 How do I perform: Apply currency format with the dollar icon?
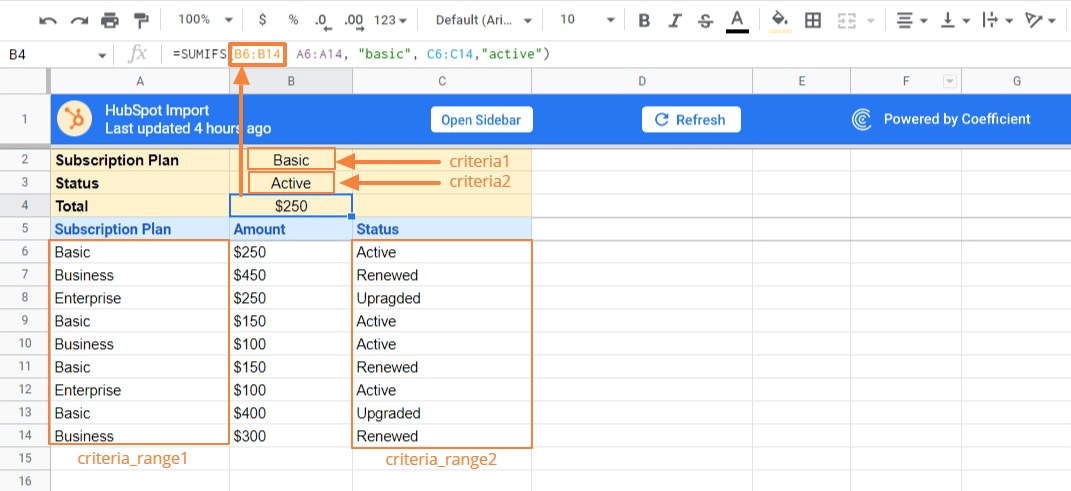point(262,20)
